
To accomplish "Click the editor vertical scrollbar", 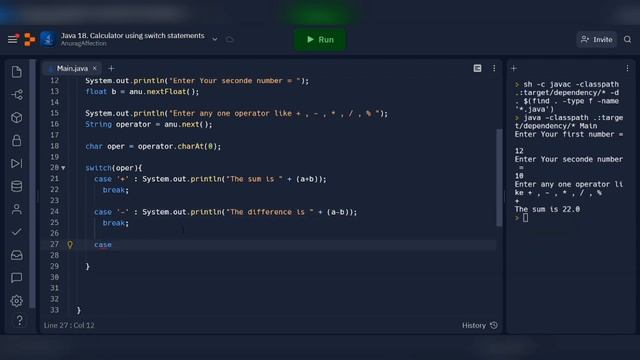I will (x=499, y=178).
